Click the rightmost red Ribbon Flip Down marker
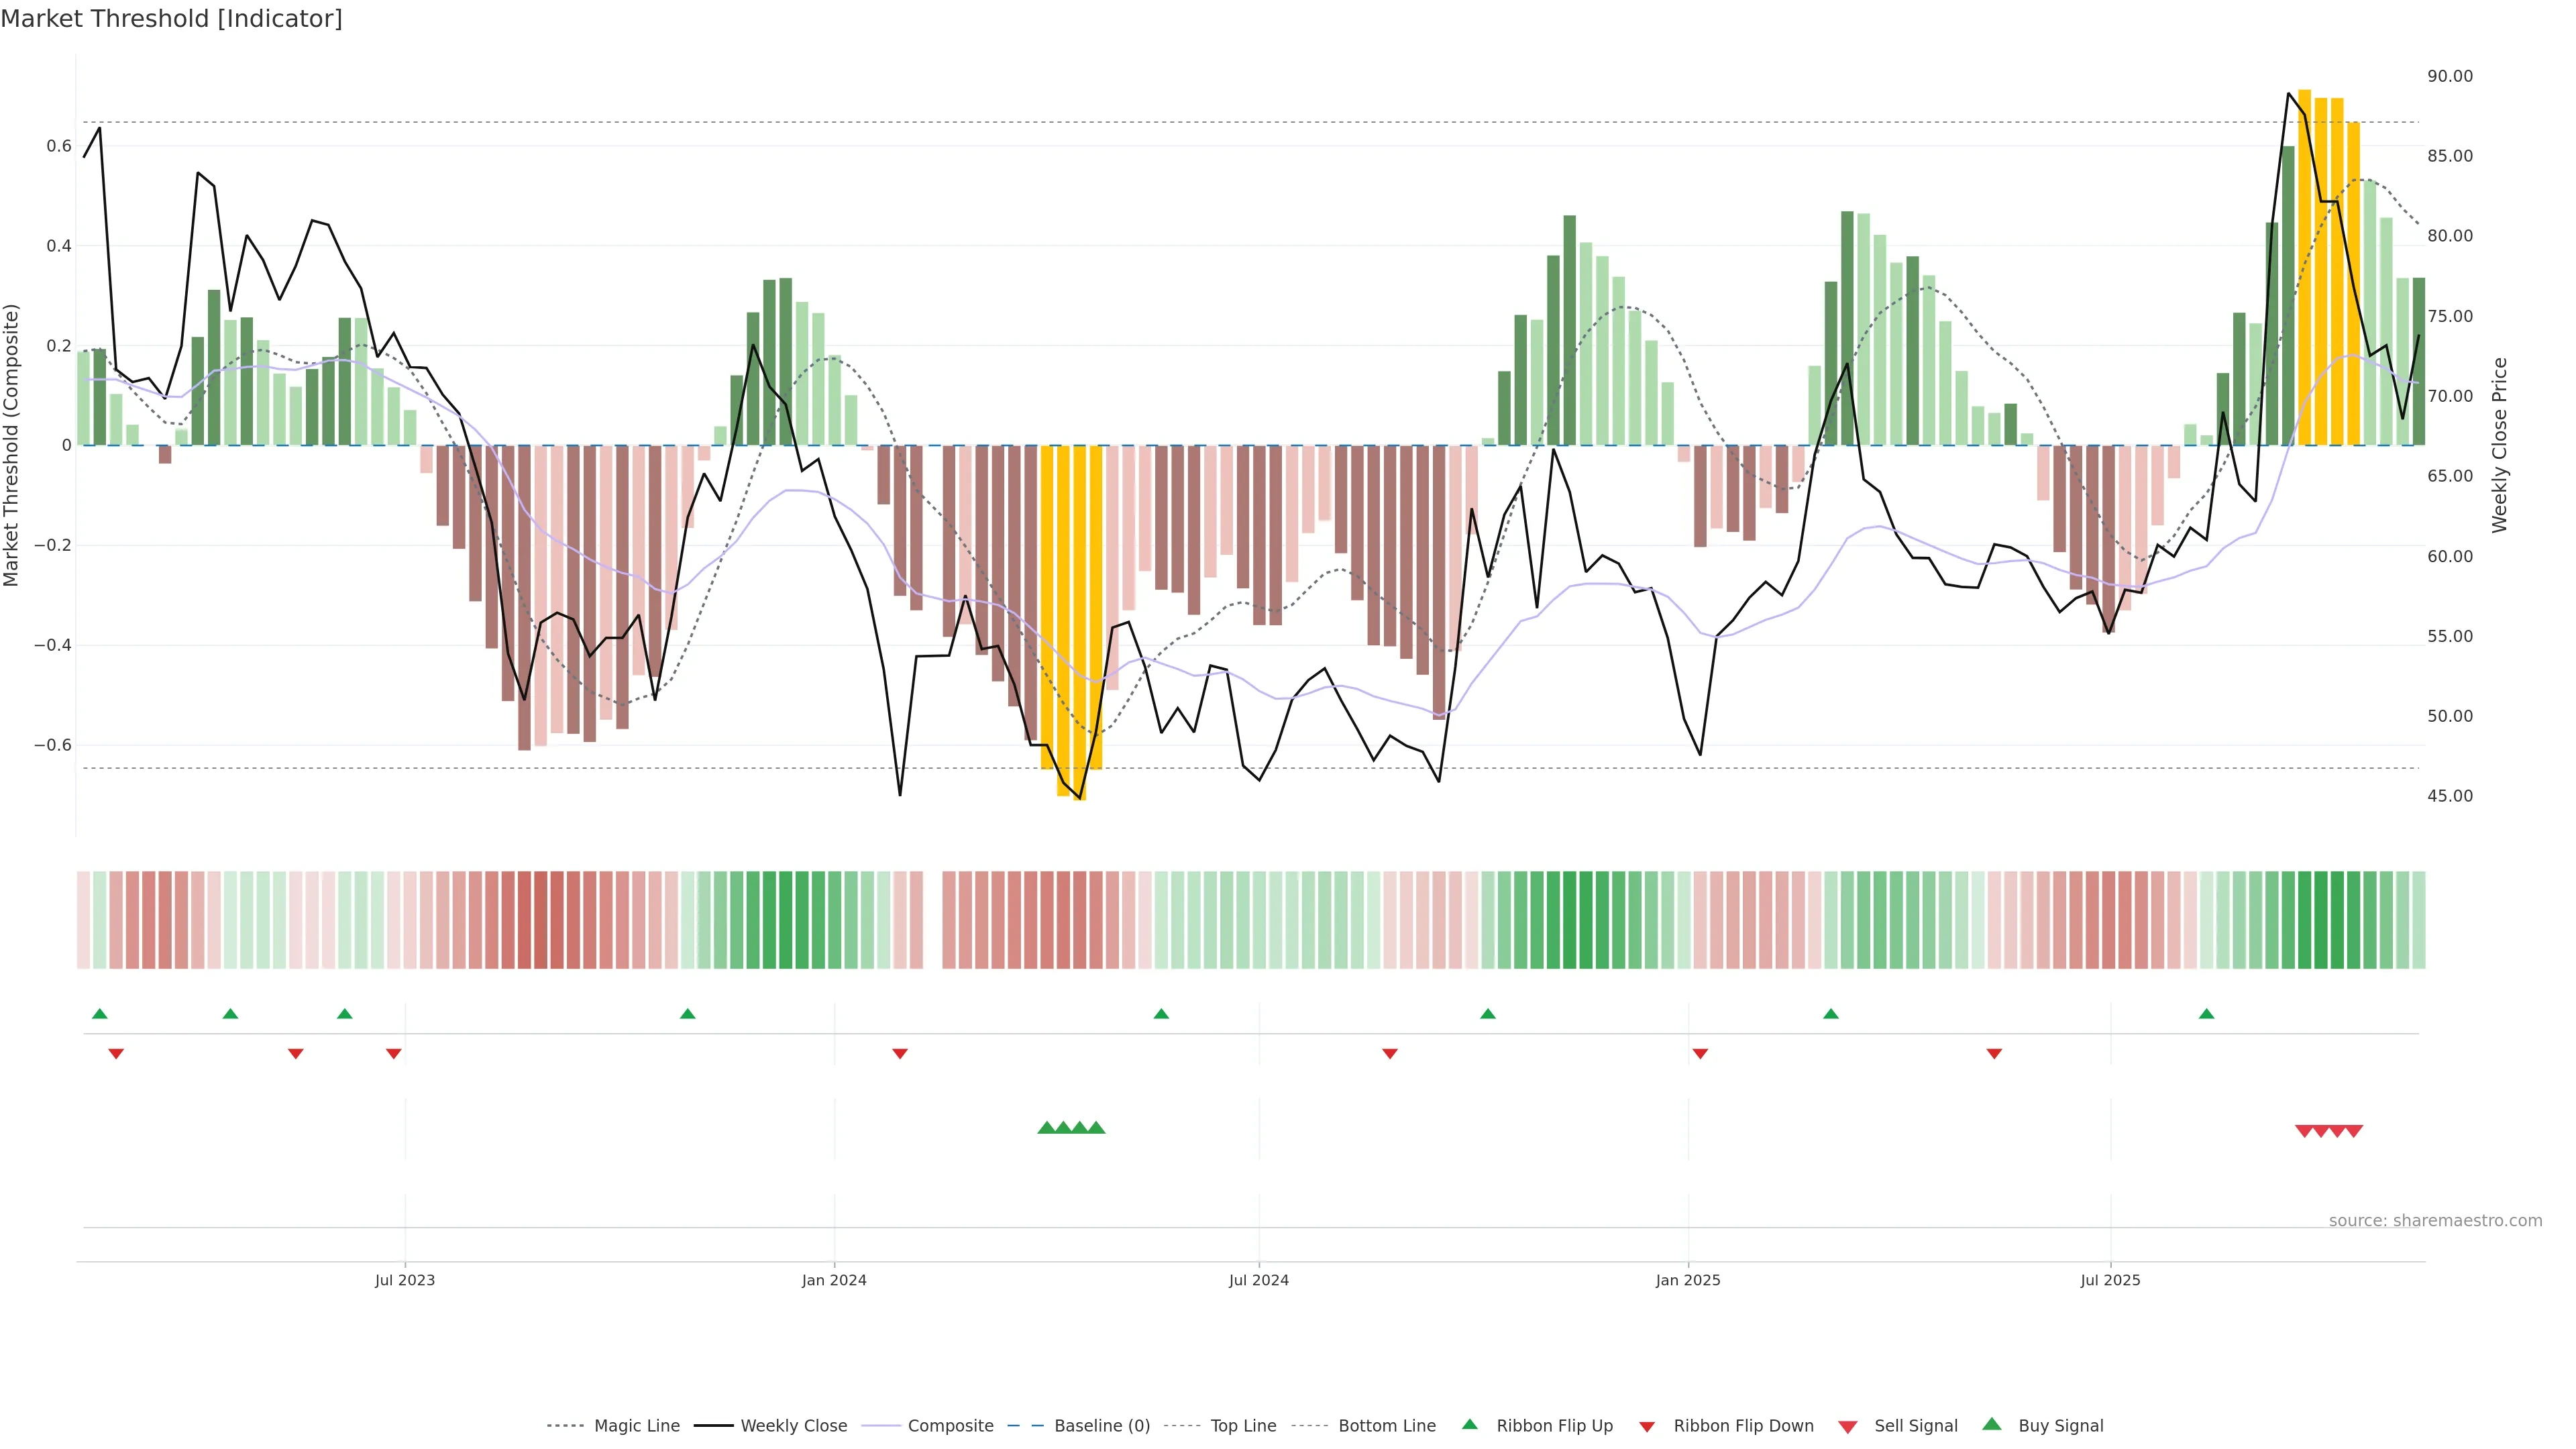The height and width of the screenshot is (1449, 2576). point(1994,1053)
